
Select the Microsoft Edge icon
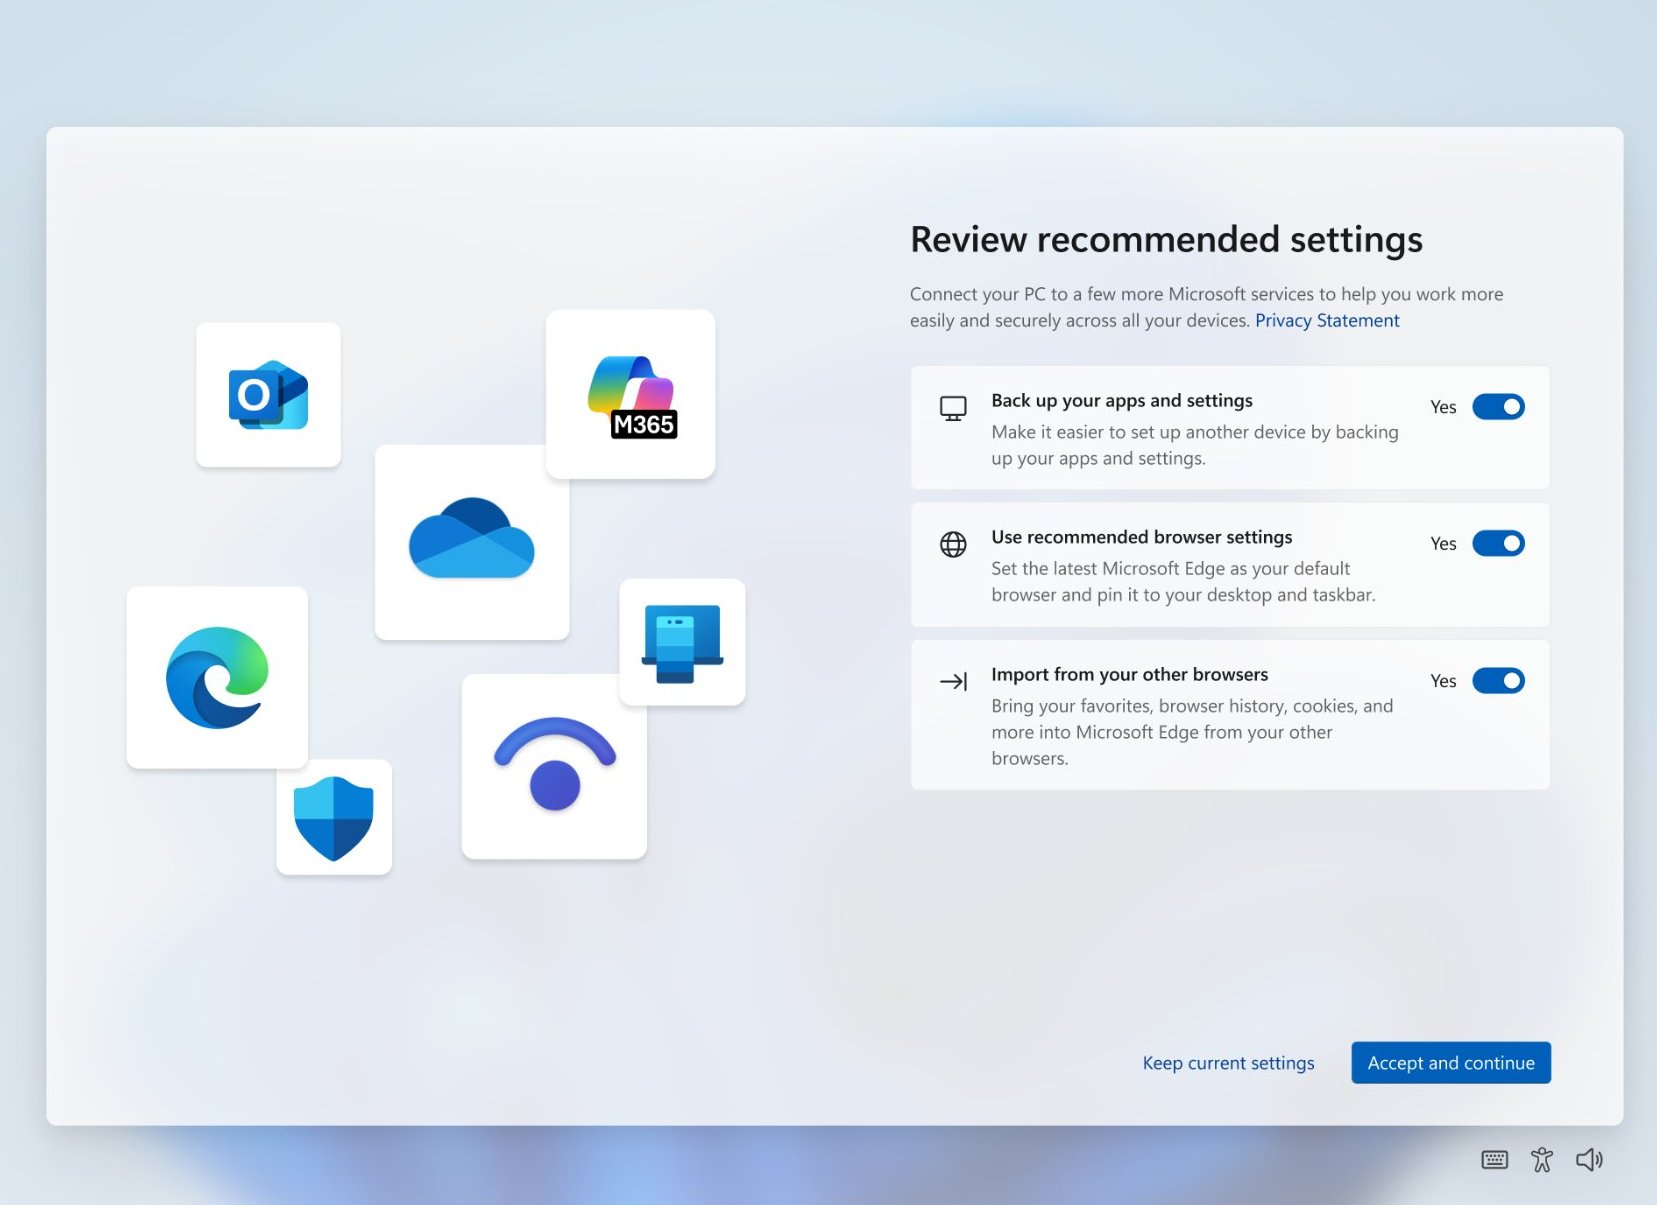[216, 677]
